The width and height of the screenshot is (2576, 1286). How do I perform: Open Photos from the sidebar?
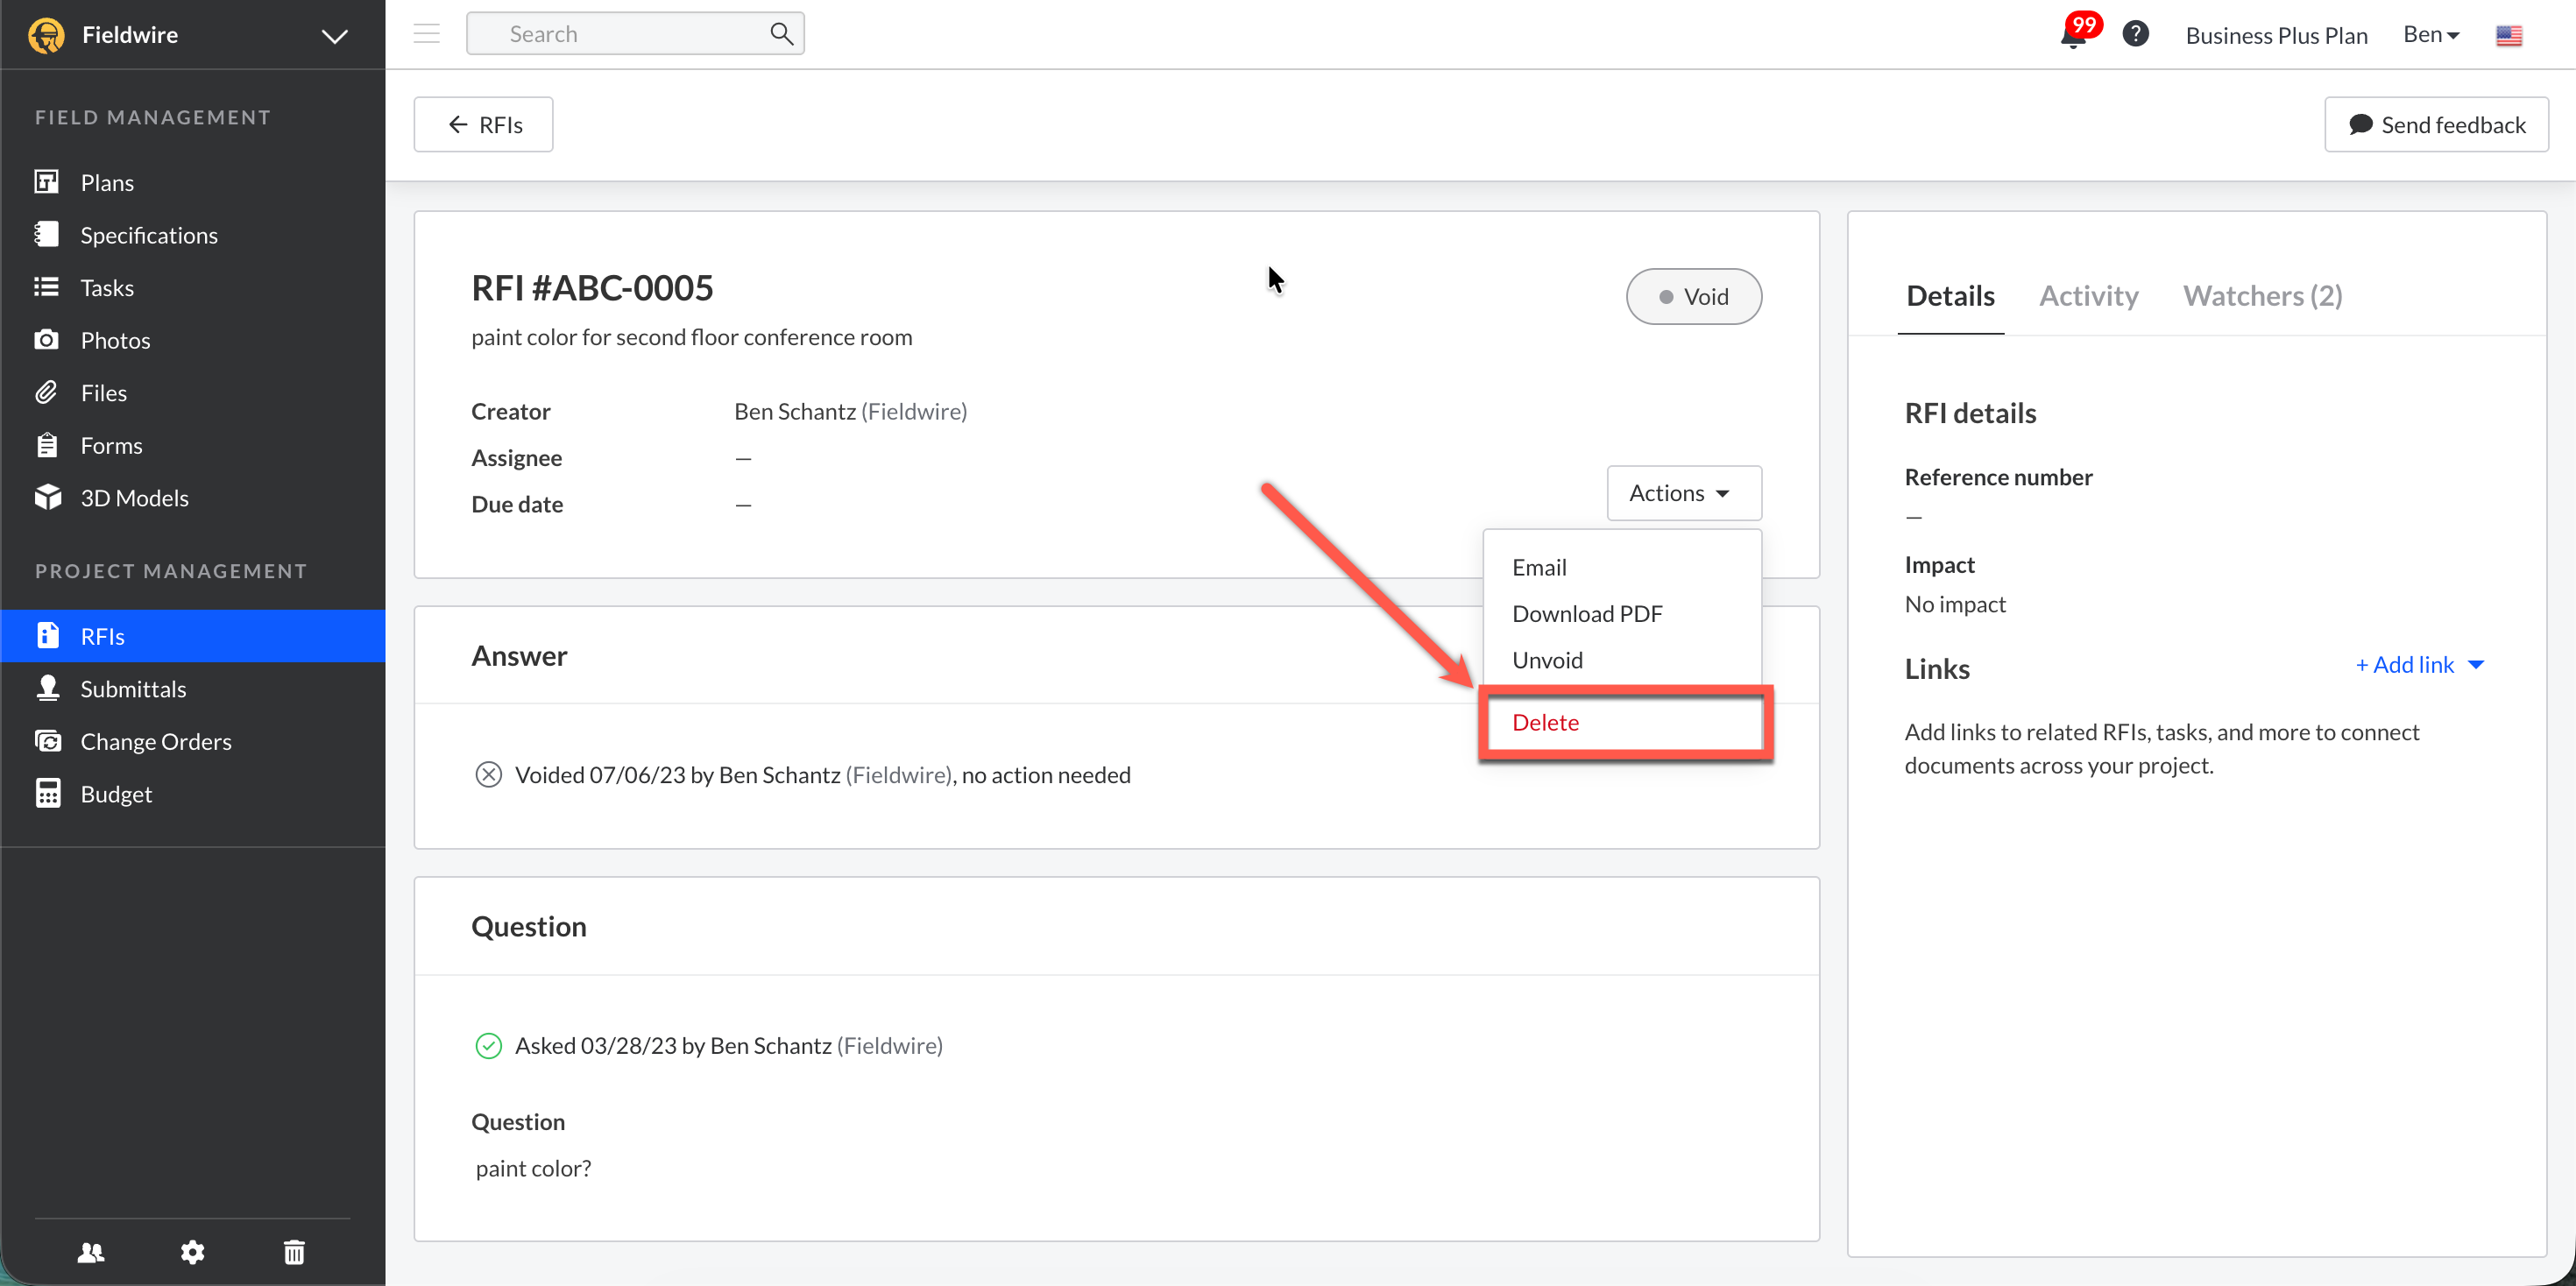(x=115, y=340)
